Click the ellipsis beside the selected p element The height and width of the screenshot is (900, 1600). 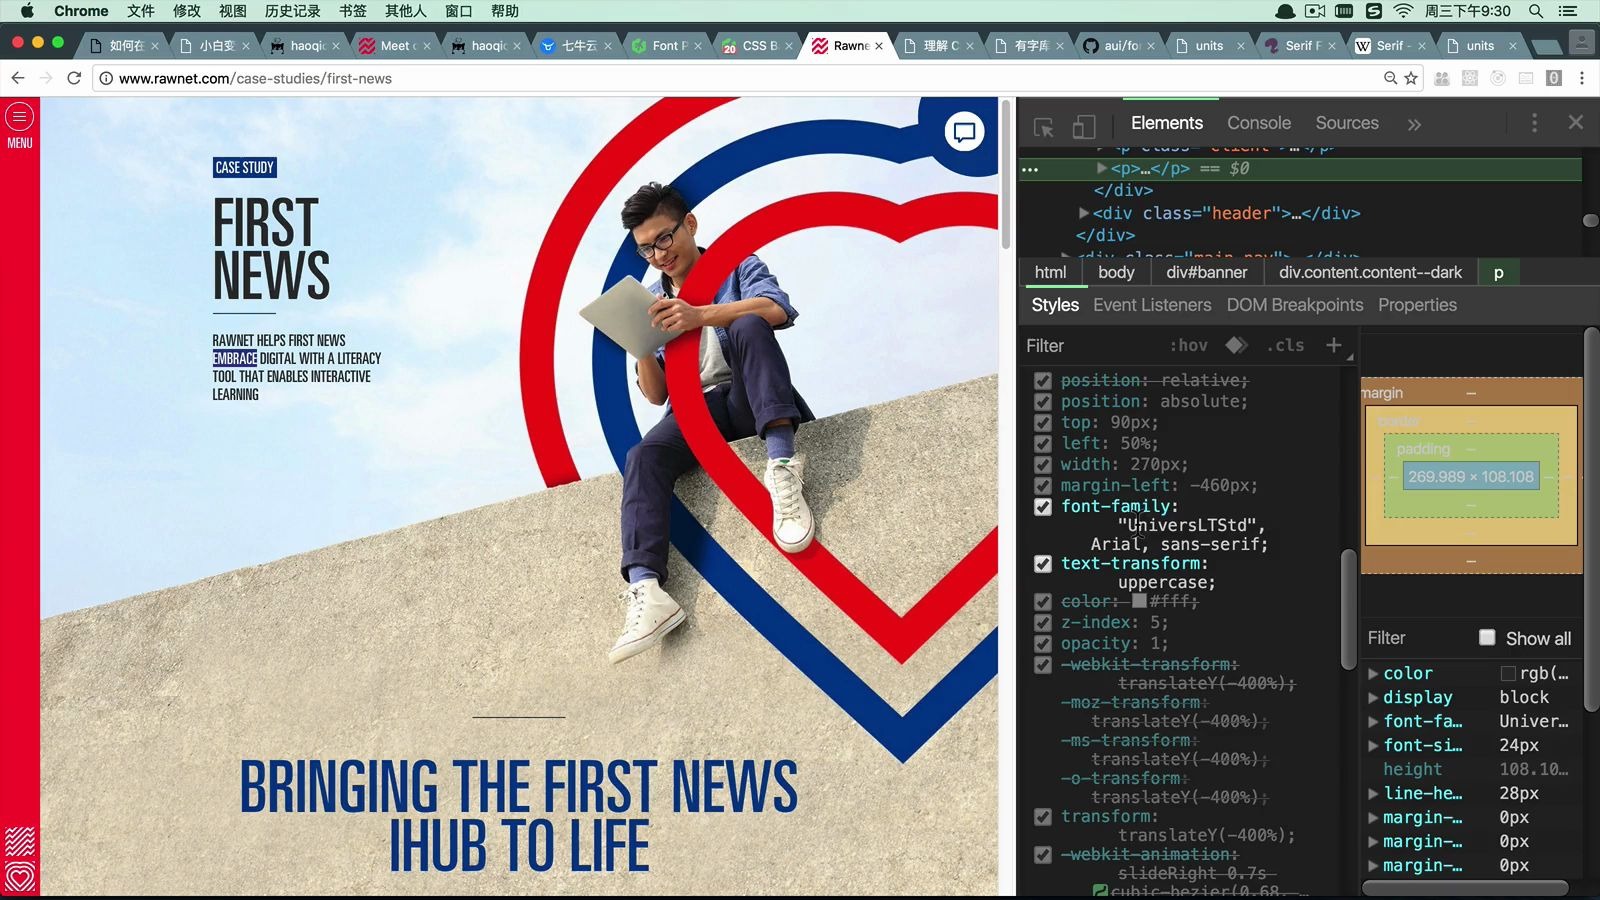tap(1030, 169)
